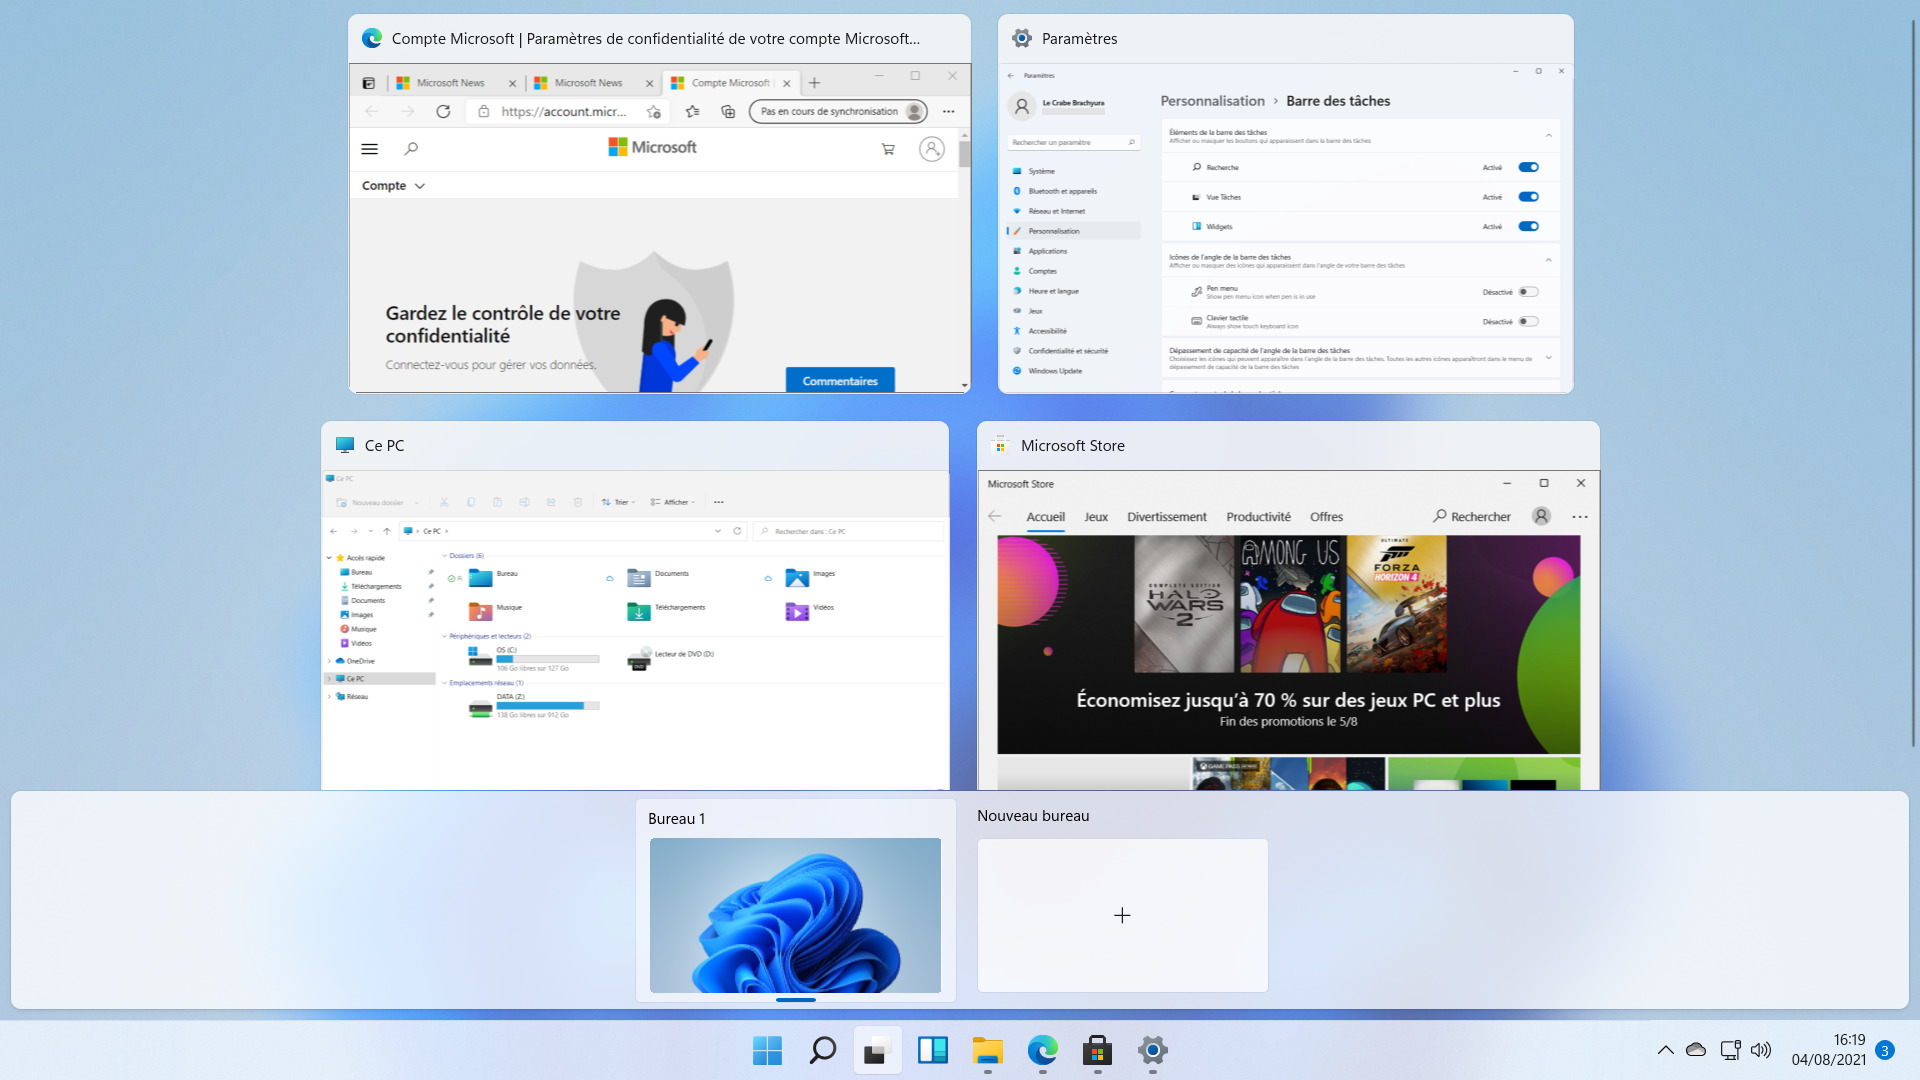Image resolution: width=1920 pixels, height=1080 pixels.
Task: Show hidden icons chevron in system tray
Action: click(x=1665, y=1050)
